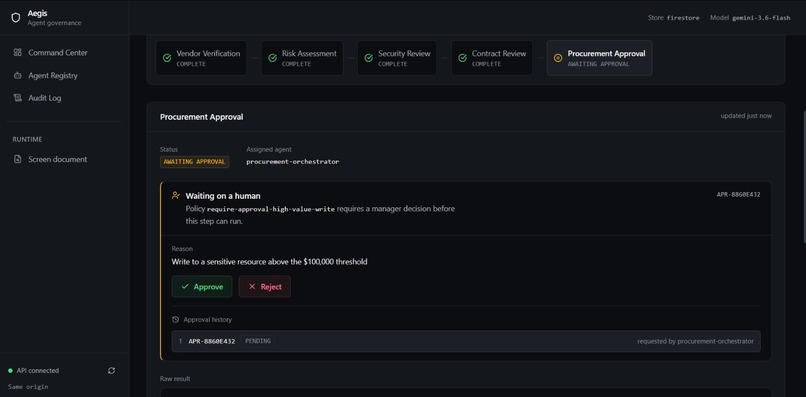Click the APR-8860E432 ID at card top right
This screenshot has width=806, height=397.
(739, 195)
